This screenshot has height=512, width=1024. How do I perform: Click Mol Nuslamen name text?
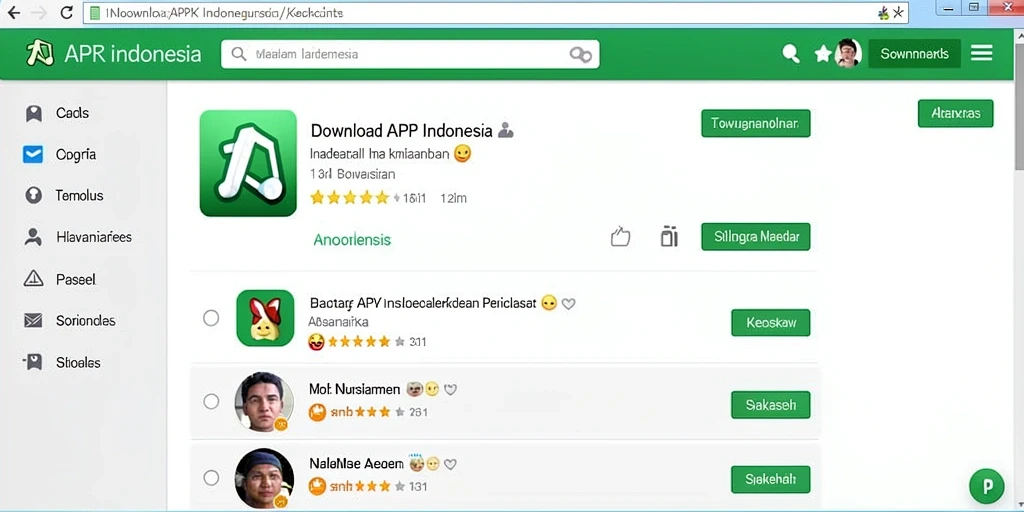(x=355, y=389)
